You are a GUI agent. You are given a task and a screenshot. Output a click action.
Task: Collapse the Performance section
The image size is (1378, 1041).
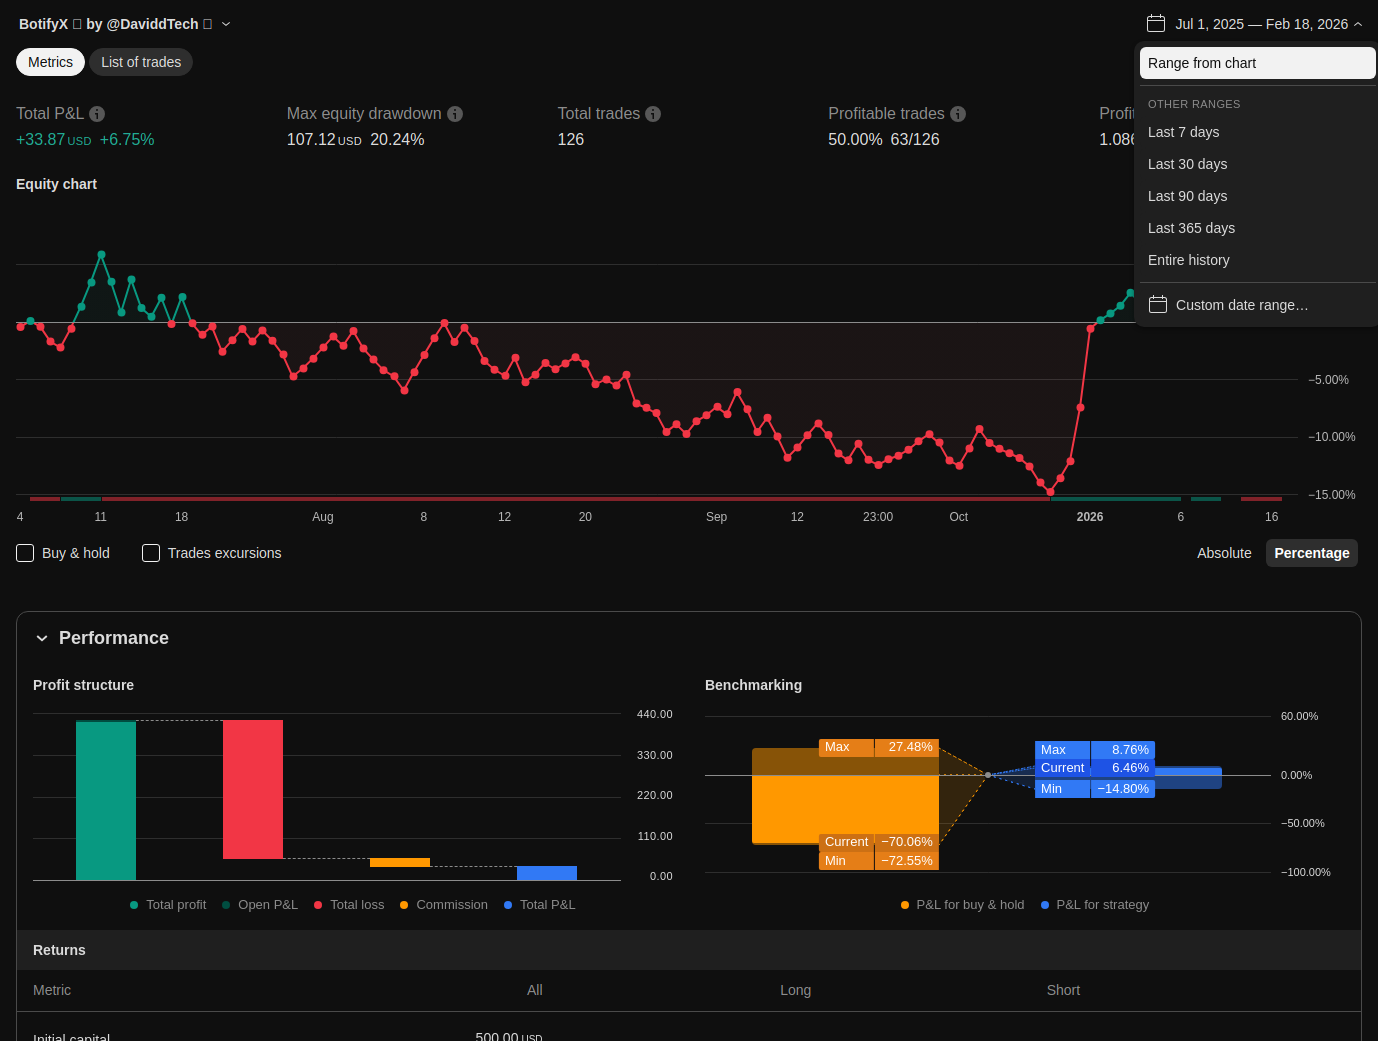pyautogui.click(x=42, y=638)
